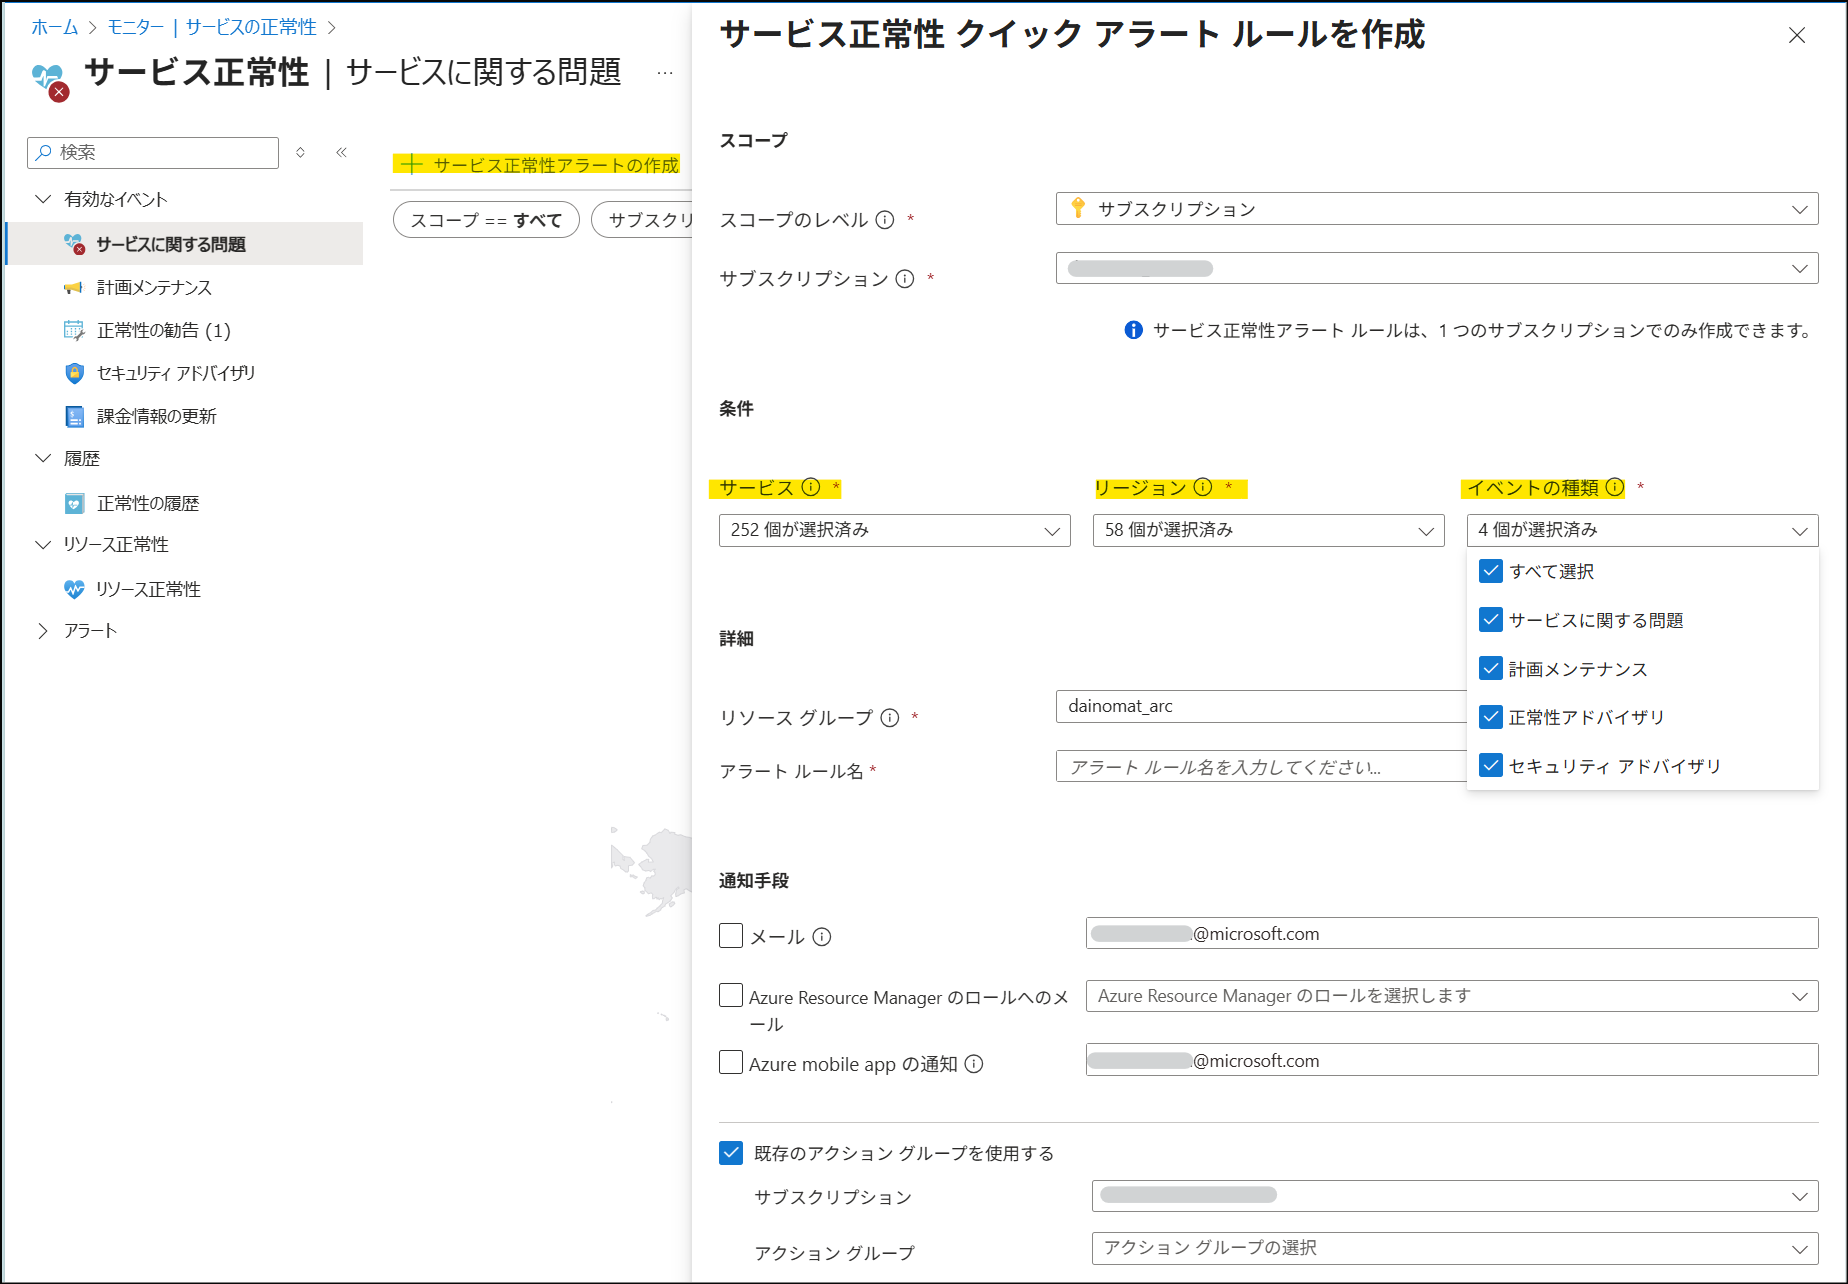Screen dimensions: 1848x1284
Task: Enable Azure Resource Manager role mail checkbox
Action: pos(731,996)
